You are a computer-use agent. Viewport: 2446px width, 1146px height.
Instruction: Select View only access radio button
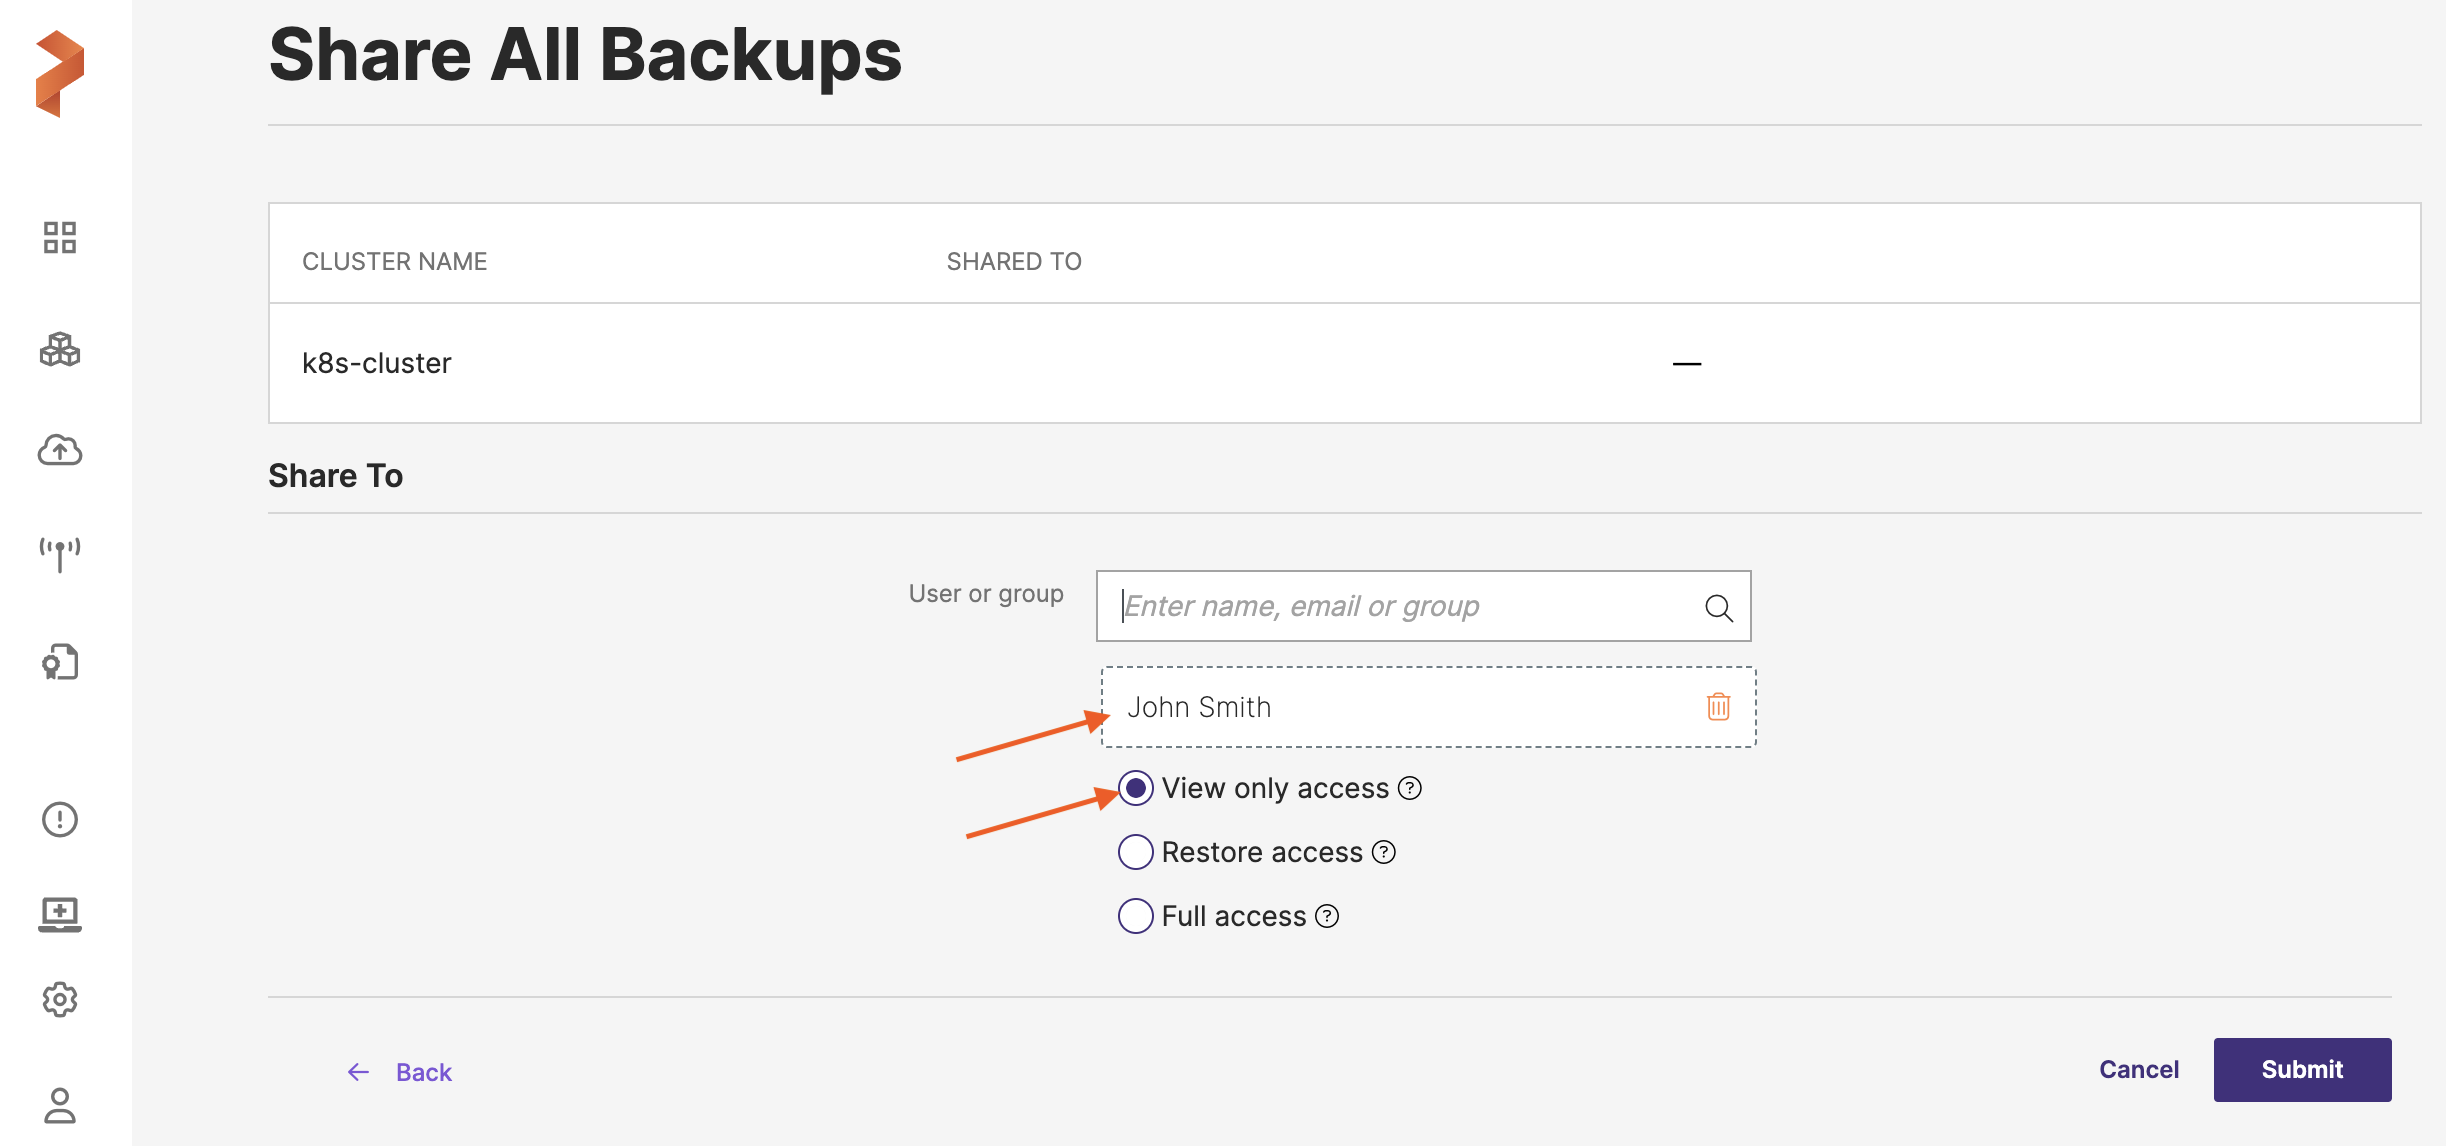[1135, 788]
